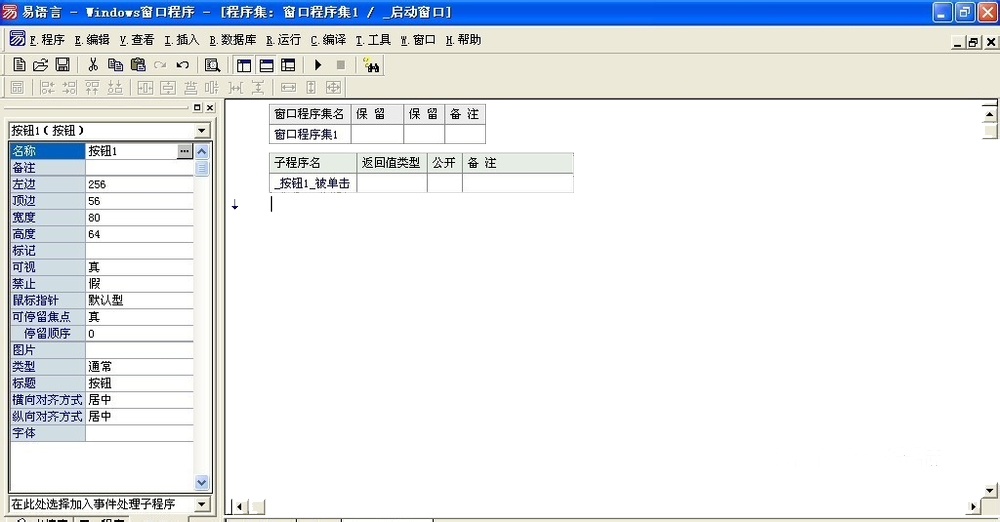Open the T.工具 menu
Image resolution: width=1000 pixels, height=522 pixels.
tap(373, 40)
